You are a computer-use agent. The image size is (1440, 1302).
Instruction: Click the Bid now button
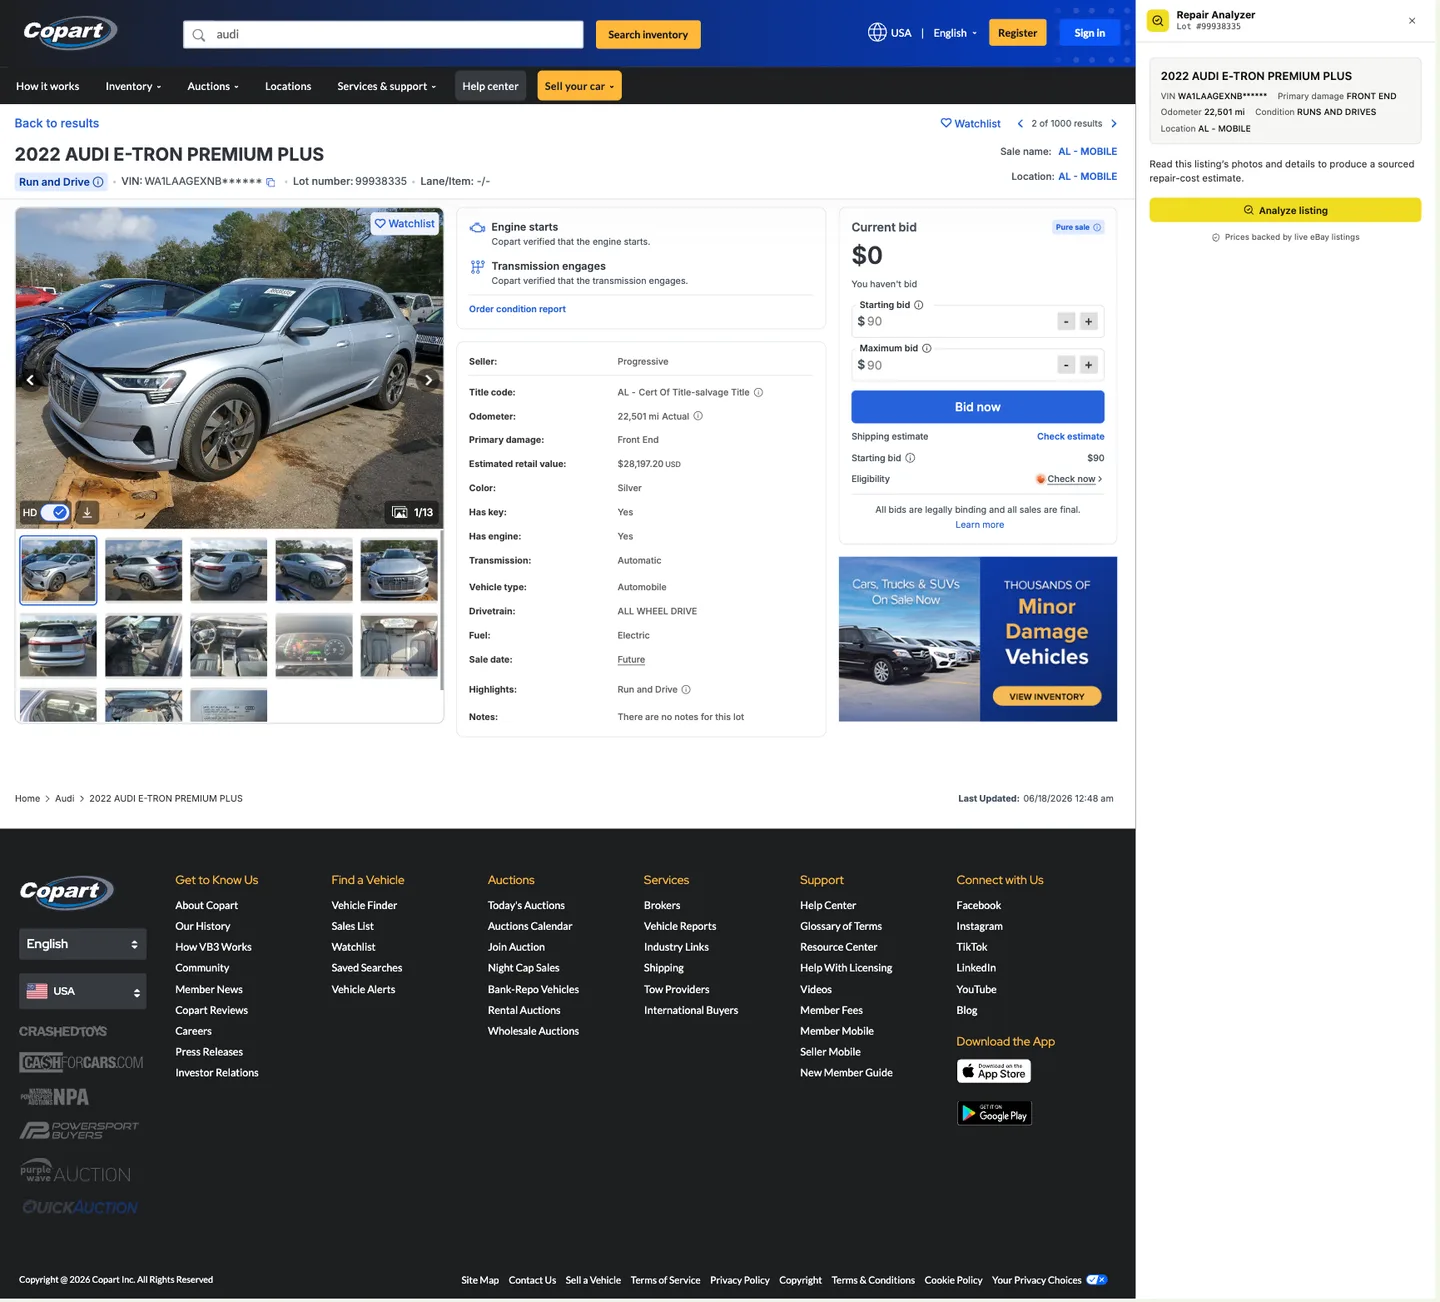977,407
